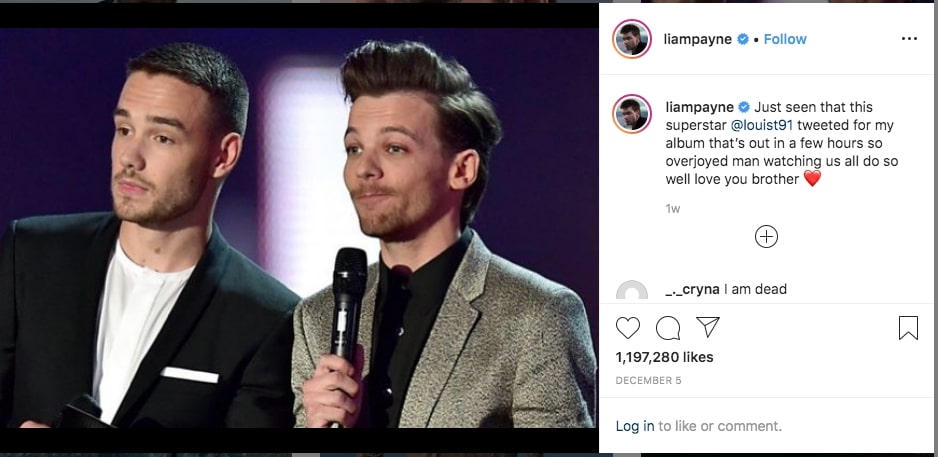
Task: Open the liampayne username in the header
Action: 699,39
